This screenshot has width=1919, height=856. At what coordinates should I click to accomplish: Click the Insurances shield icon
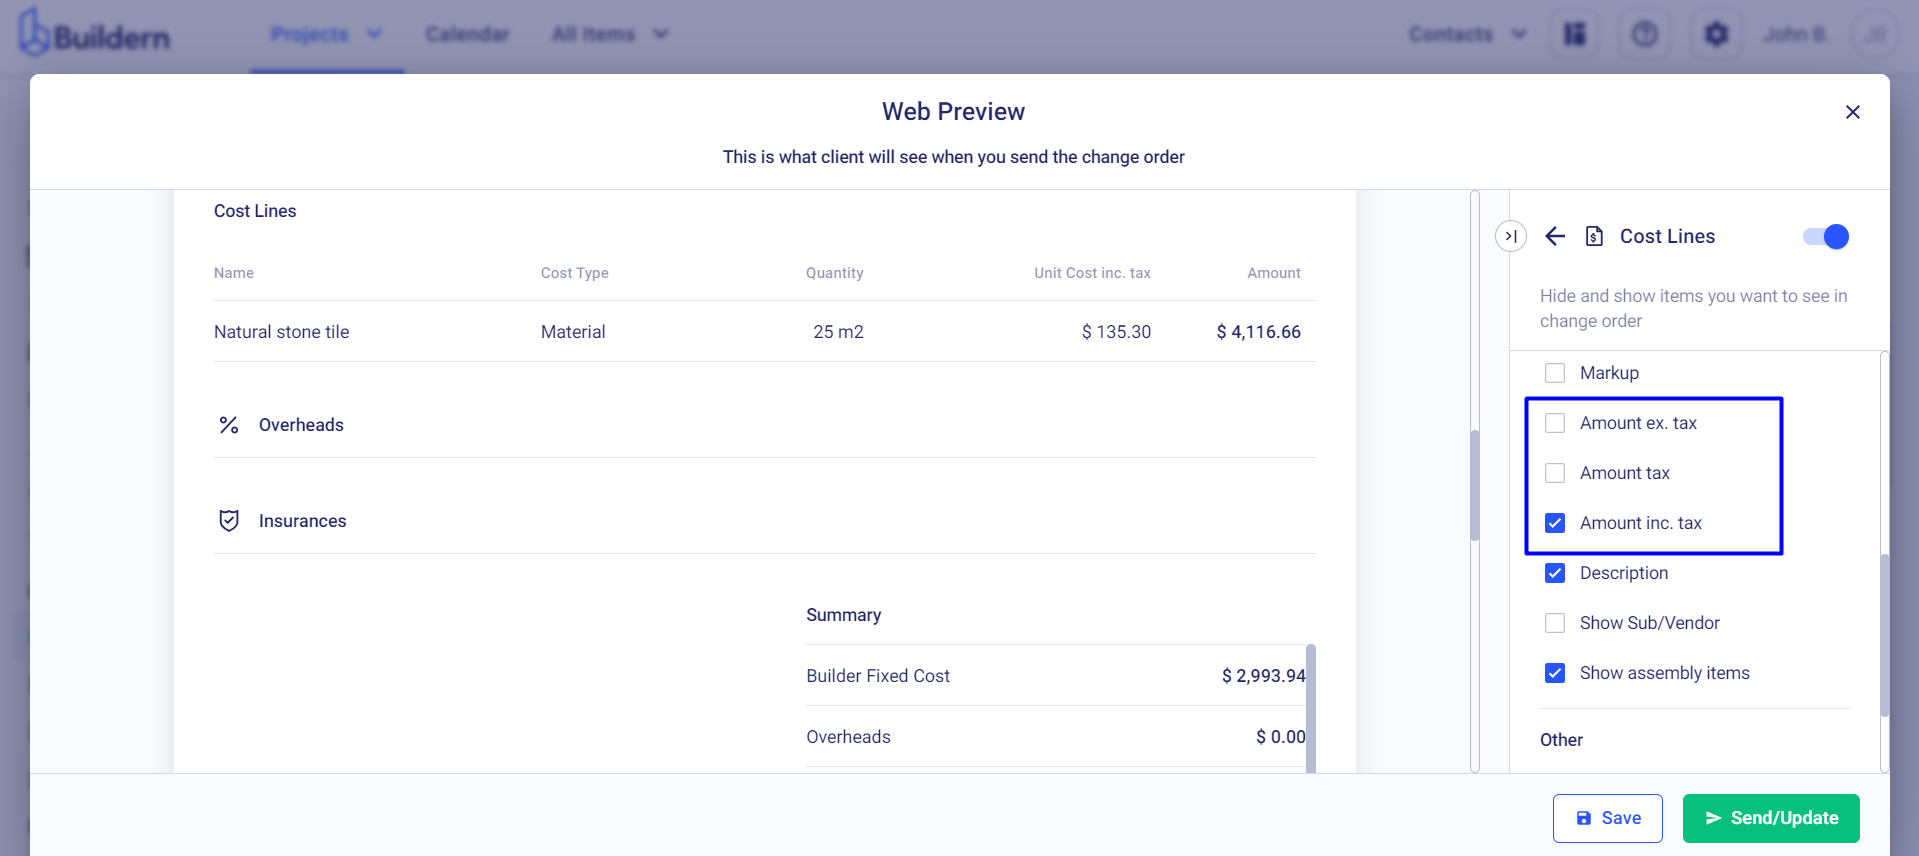coord(229,521)
